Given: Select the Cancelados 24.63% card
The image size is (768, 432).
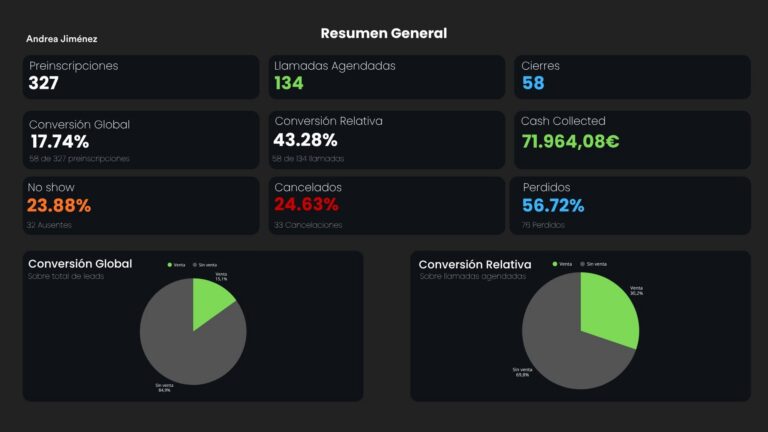Looking at the screenshot, I should point(387,206).
